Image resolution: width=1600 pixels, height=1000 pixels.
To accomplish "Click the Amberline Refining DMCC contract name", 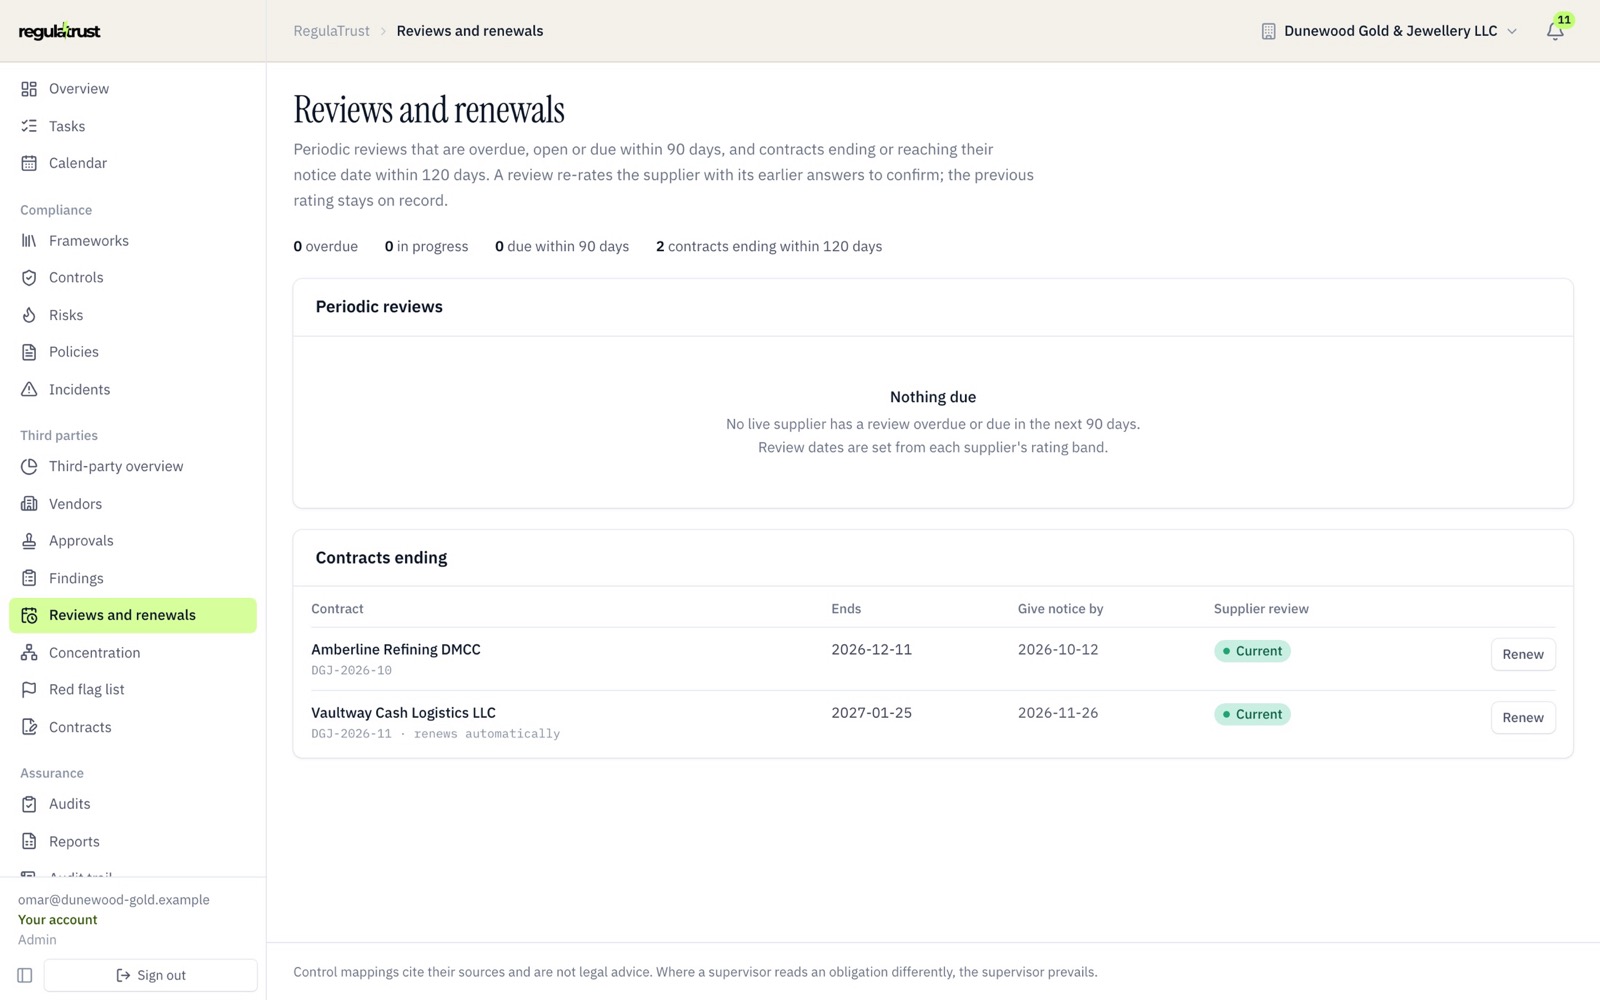I will [396, 649].
